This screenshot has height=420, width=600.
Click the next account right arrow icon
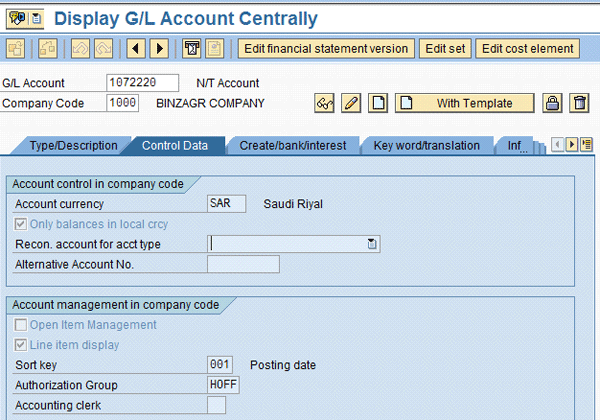pyautogui.click(x=159, y=49)
